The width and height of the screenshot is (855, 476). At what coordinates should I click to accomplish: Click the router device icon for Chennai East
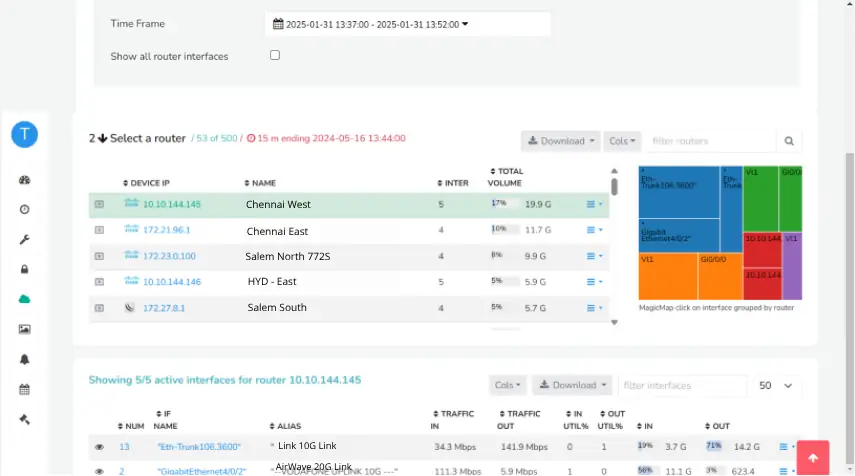point(131,229)
